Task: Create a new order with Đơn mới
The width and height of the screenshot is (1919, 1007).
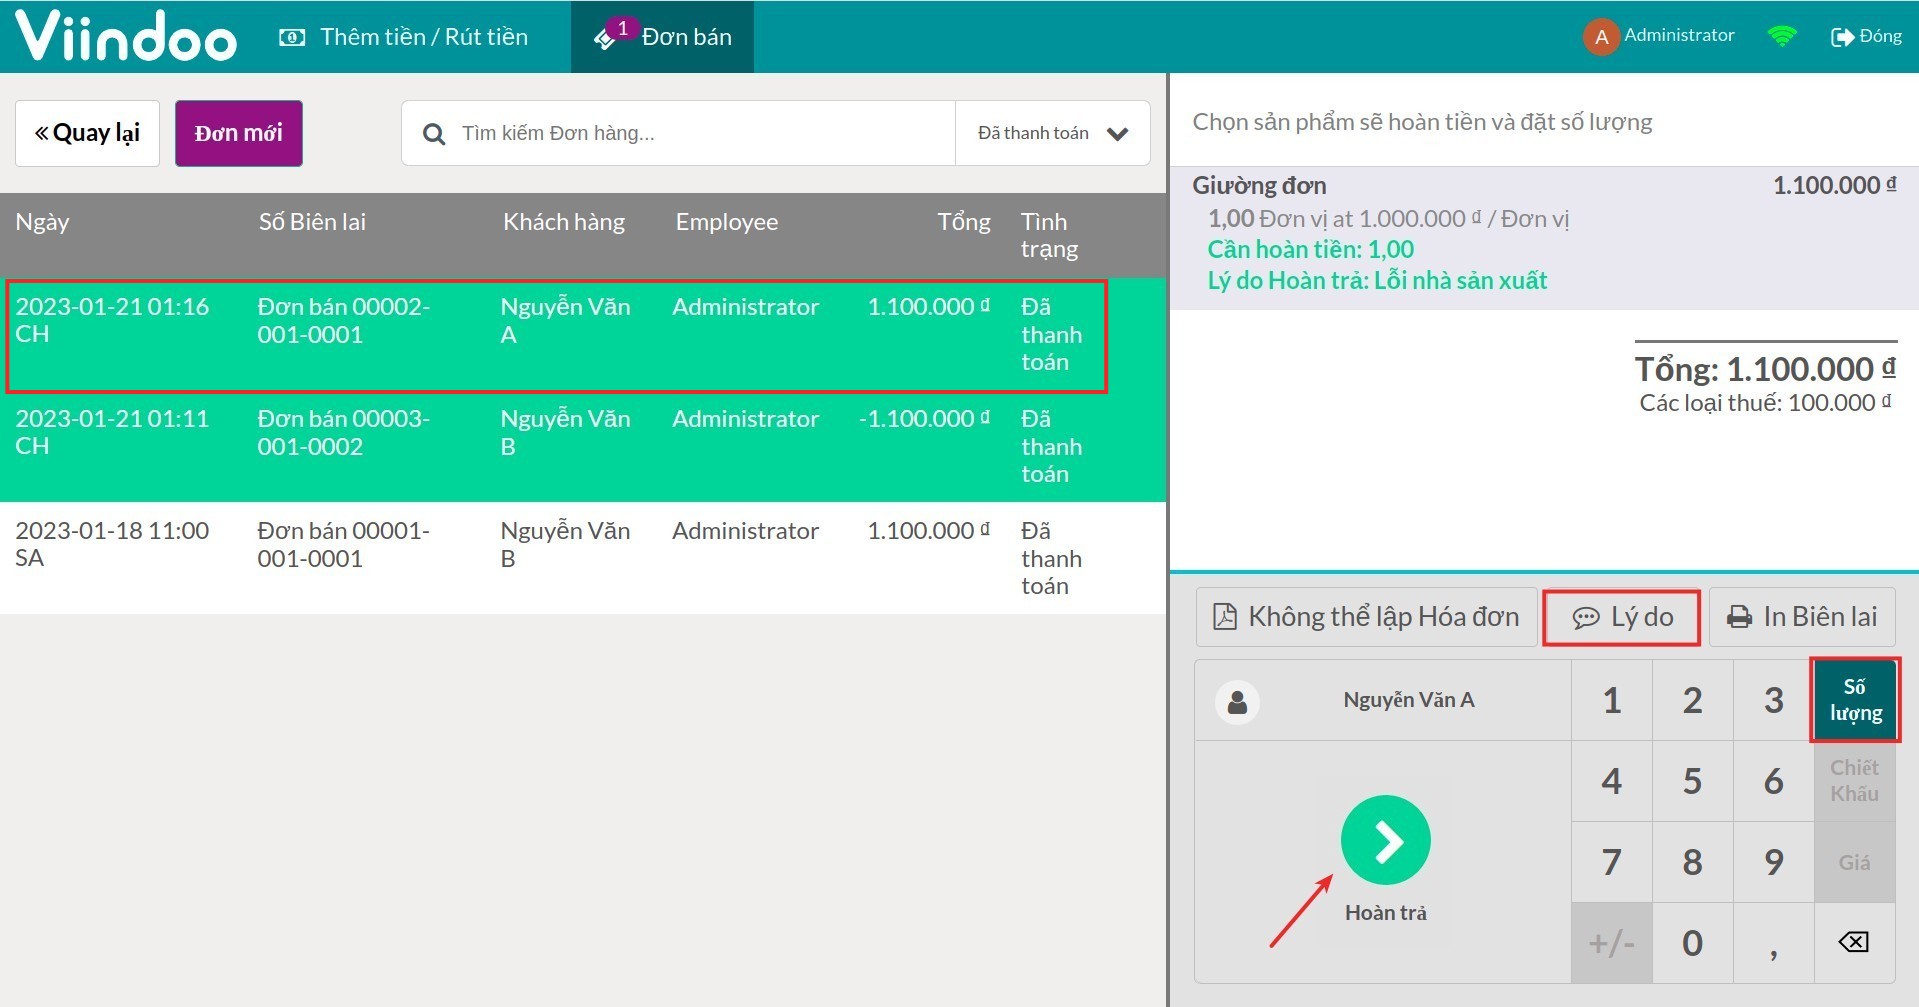Action: click(238, 133)
